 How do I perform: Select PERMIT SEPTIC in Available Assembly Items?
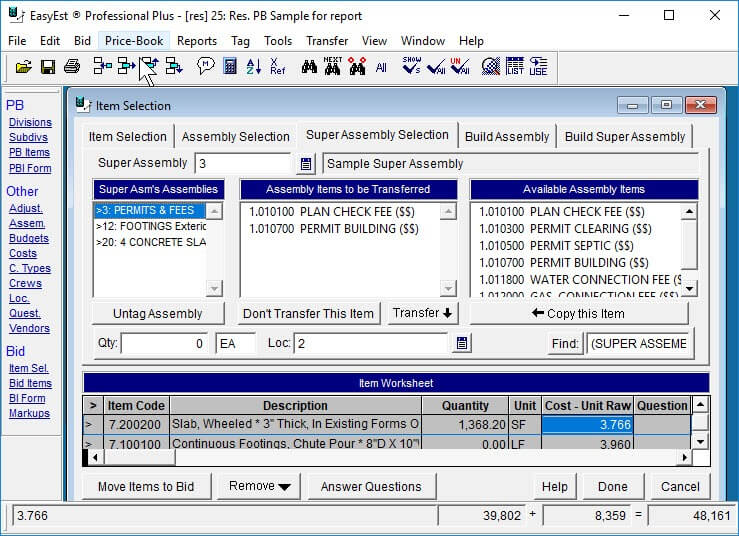pos(556,246)
